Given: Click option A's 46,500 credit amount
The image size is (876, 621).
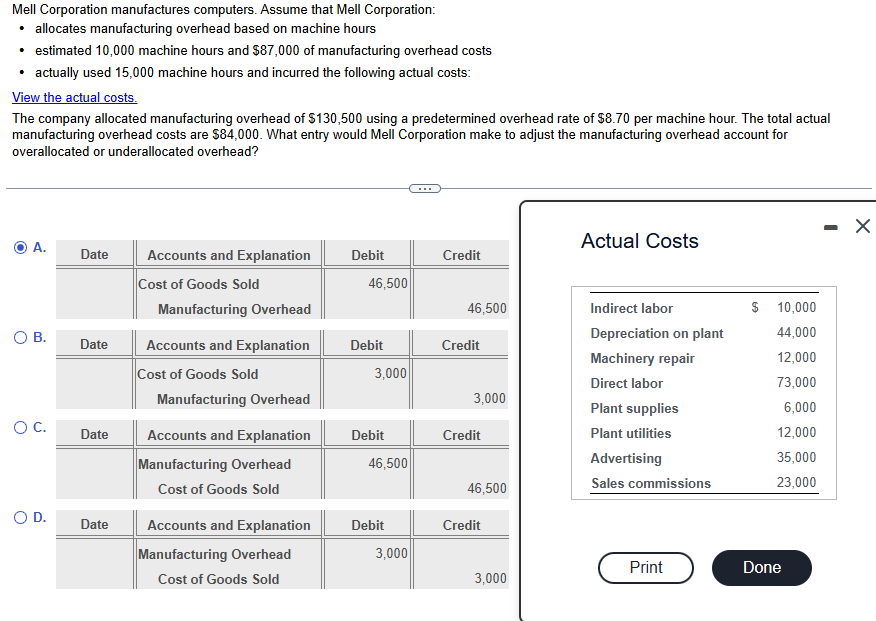Looking at the screenshot, I should (487, 308).
